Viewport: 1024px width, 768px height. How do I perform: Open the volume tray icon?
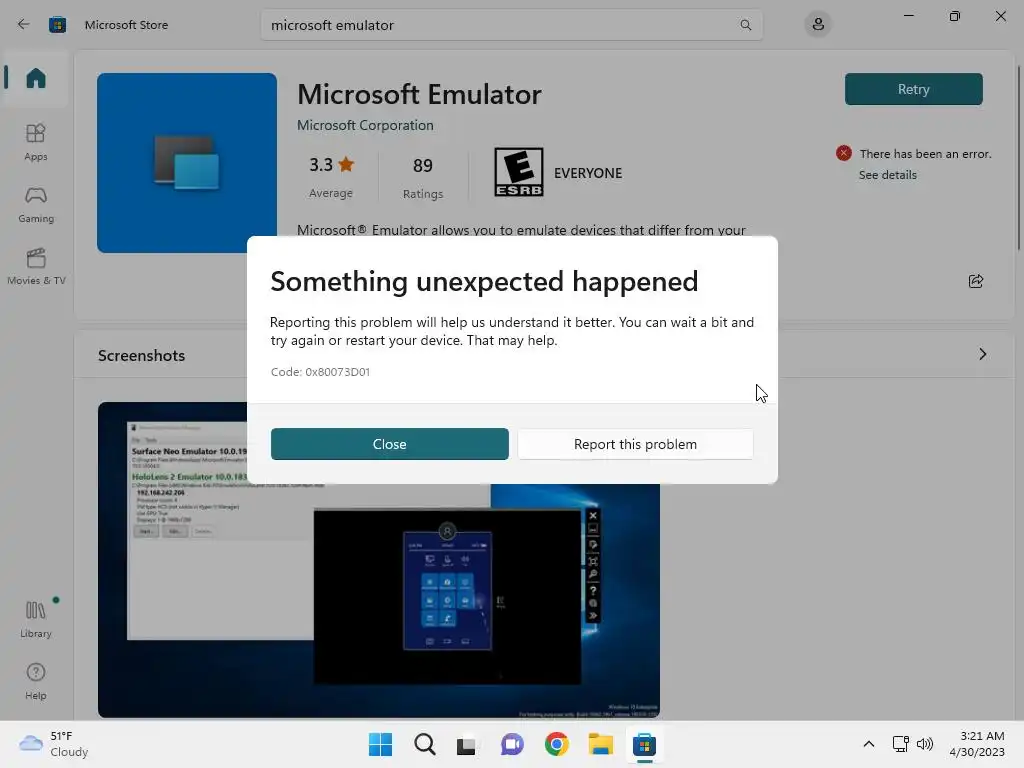[925, 744]
